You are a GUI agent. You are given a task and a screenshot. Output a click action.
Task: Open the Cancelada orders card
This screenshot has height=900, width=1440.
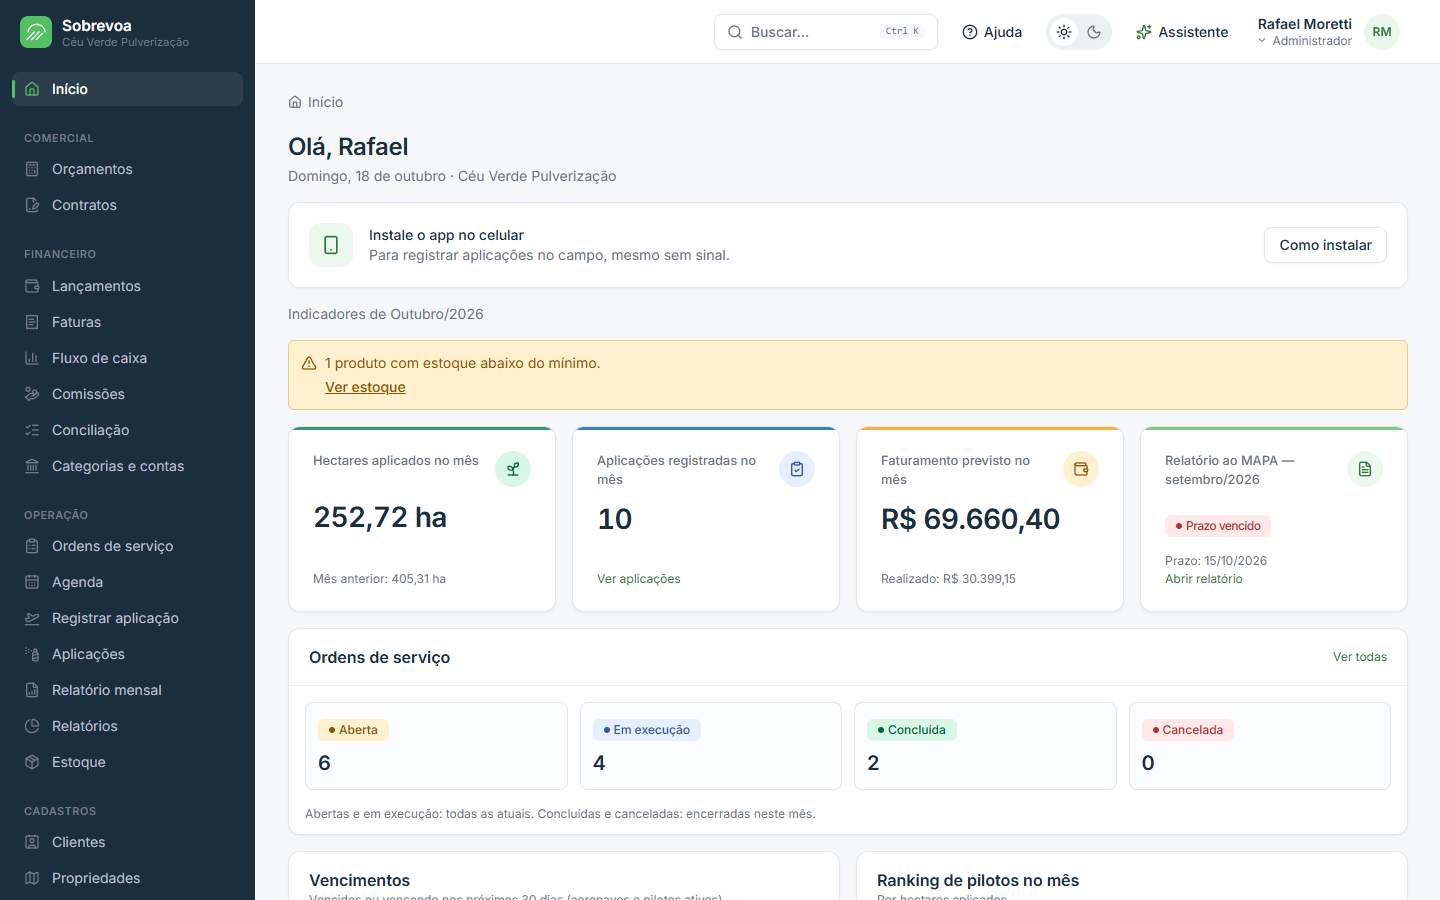point(1260,746)
